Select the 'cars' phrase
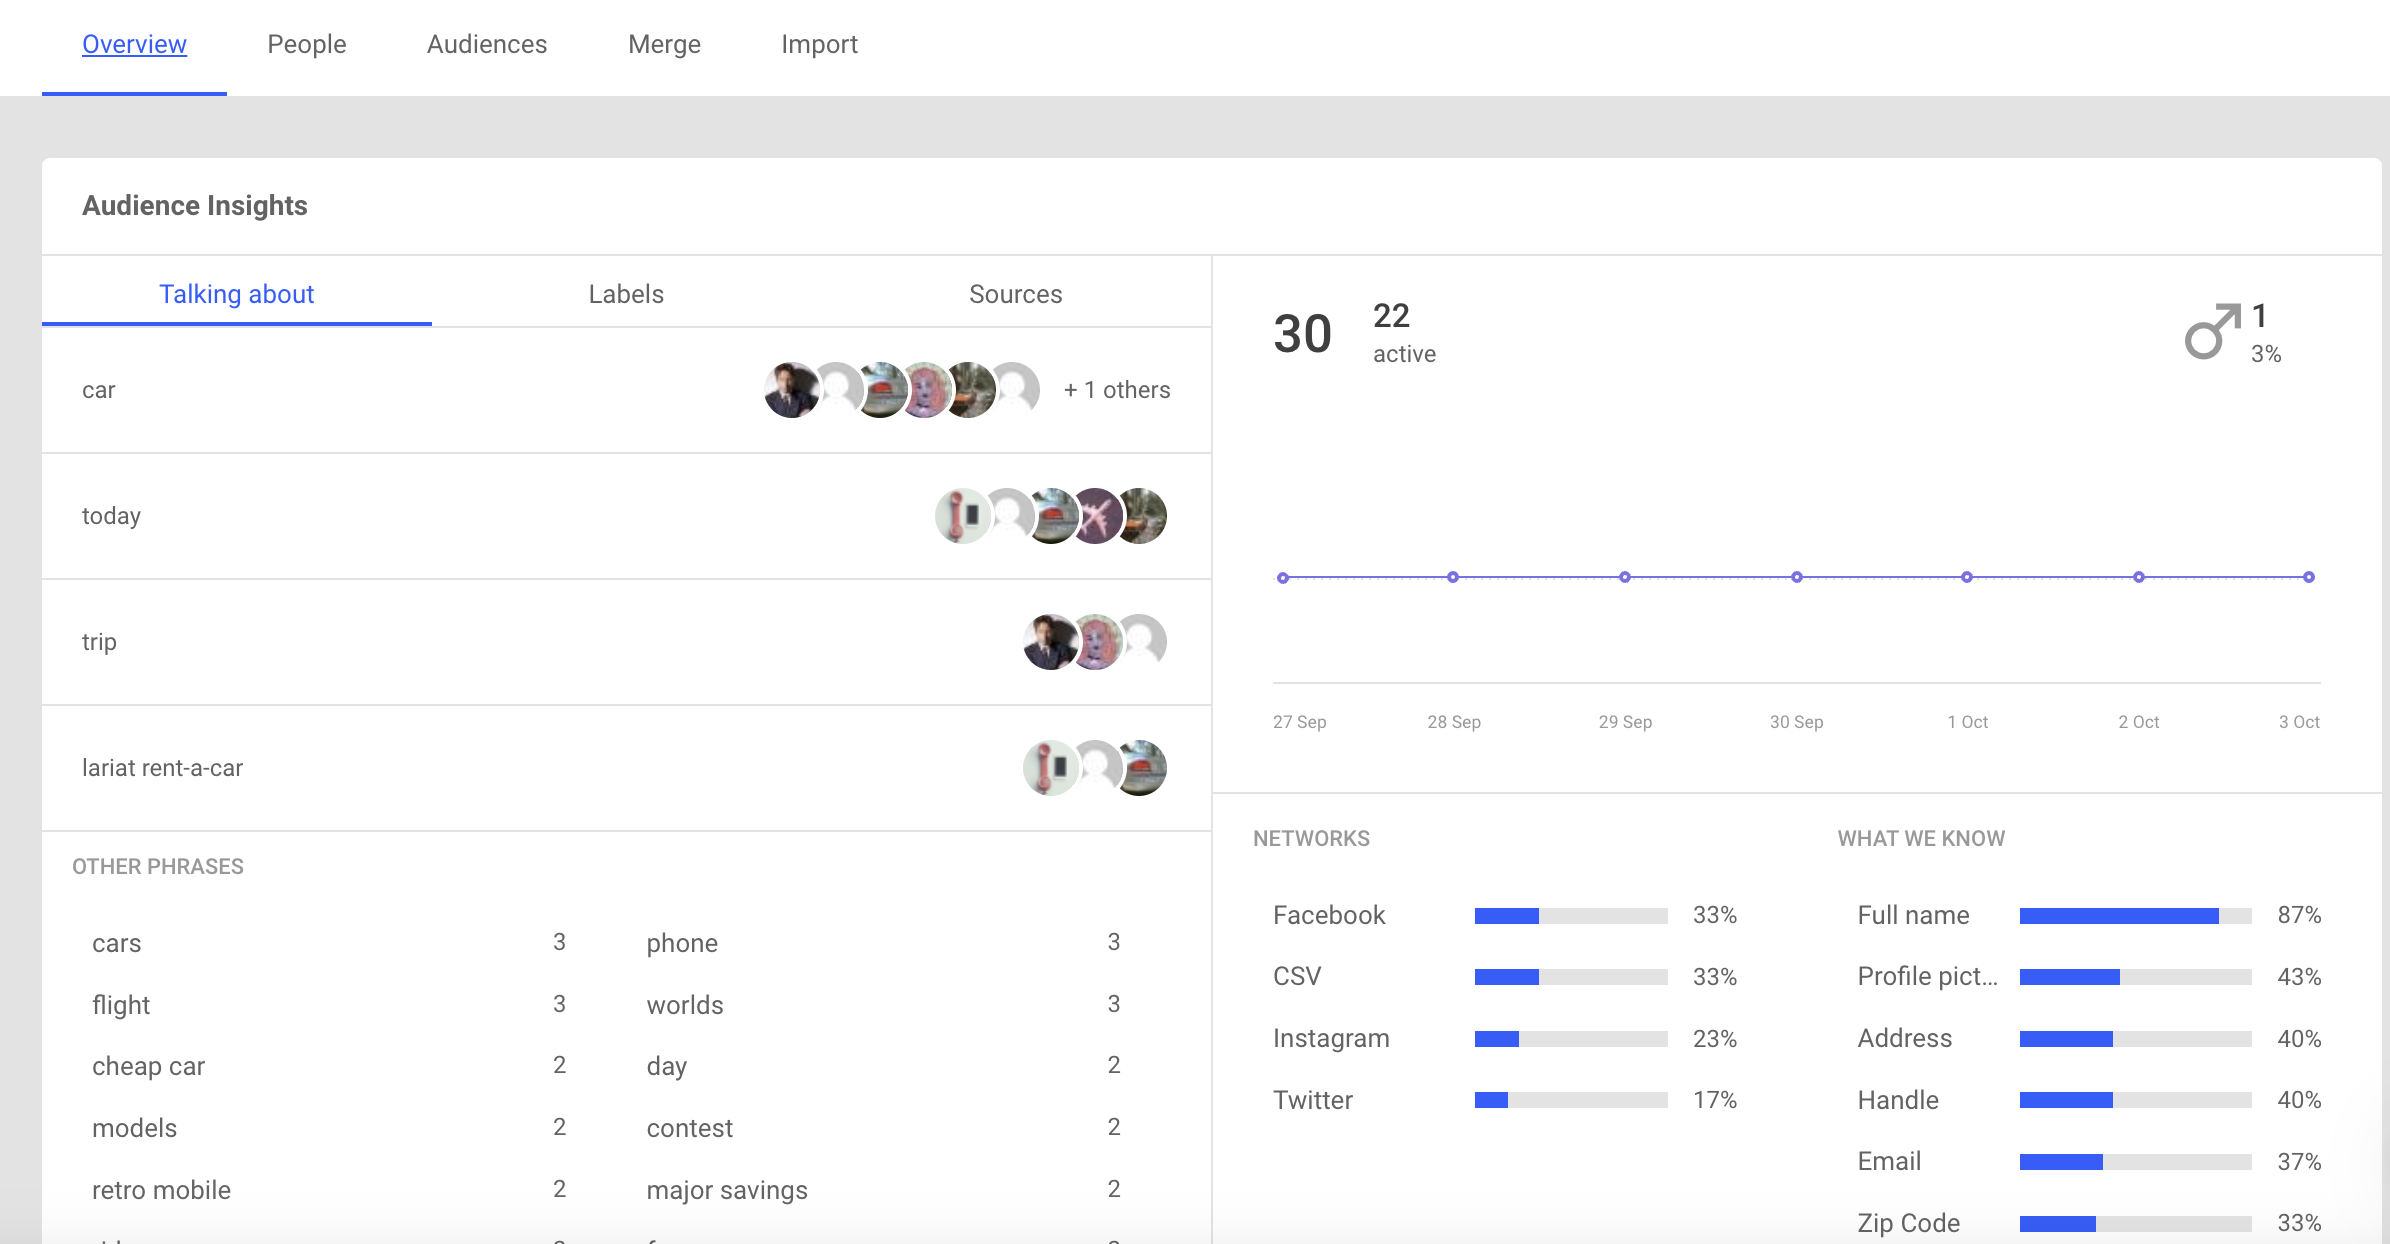The width and height of the screenshot is (2390, 1244). point(116,943)
